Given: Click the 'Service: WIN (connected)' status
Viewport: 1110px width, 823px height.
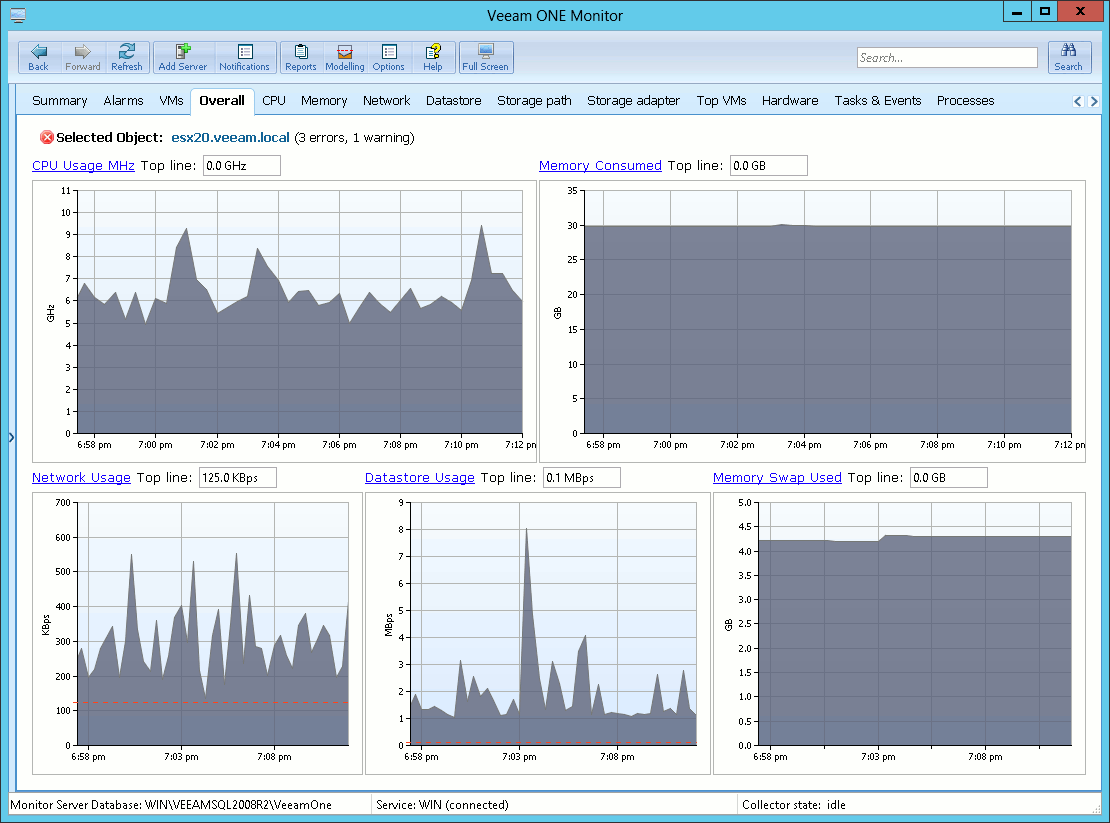Looking at the screenshot, I should (x=442, y=805).
